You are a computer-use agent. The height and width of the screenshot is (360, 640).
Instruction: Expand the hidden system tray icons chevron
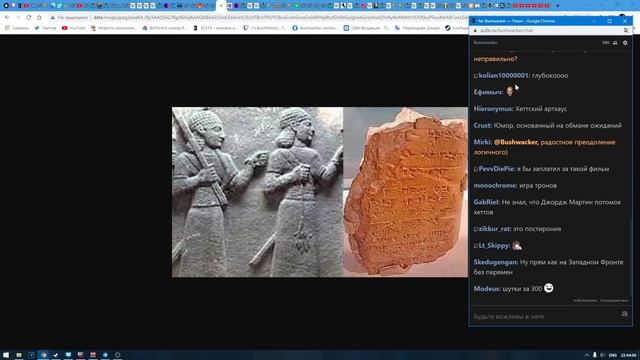(x=587, y=355)
